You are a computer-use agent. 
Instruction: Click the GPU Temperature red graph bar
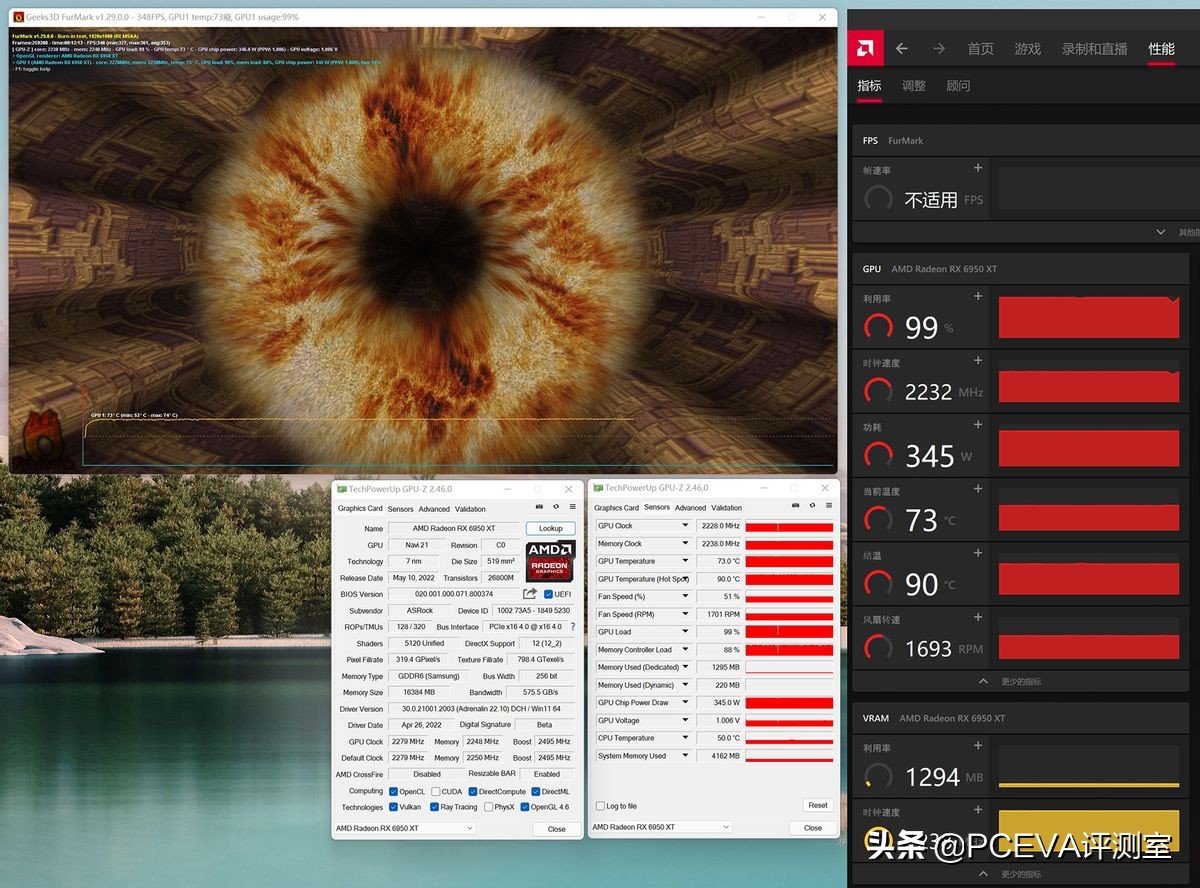[789, 562]
